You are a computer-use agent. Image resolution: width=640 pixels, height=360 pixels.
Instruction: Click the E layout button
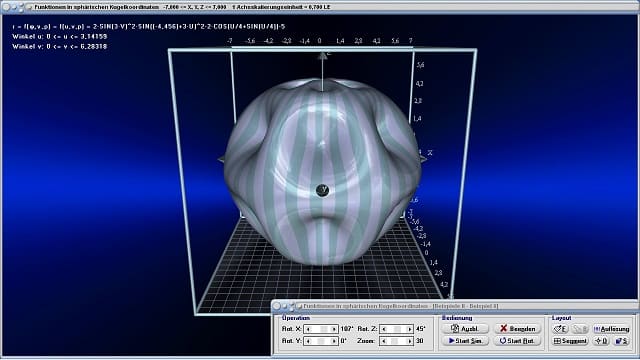point(560,329)
